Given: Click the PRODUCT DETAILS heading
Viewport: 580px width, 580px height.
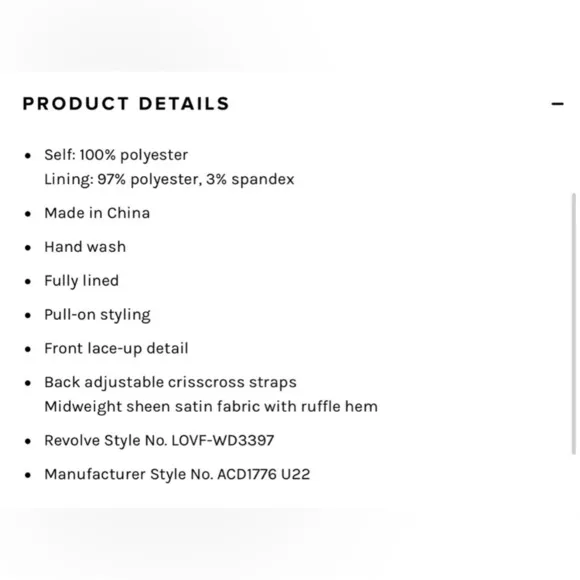Looking at the screenshot, I should [126, 104].
